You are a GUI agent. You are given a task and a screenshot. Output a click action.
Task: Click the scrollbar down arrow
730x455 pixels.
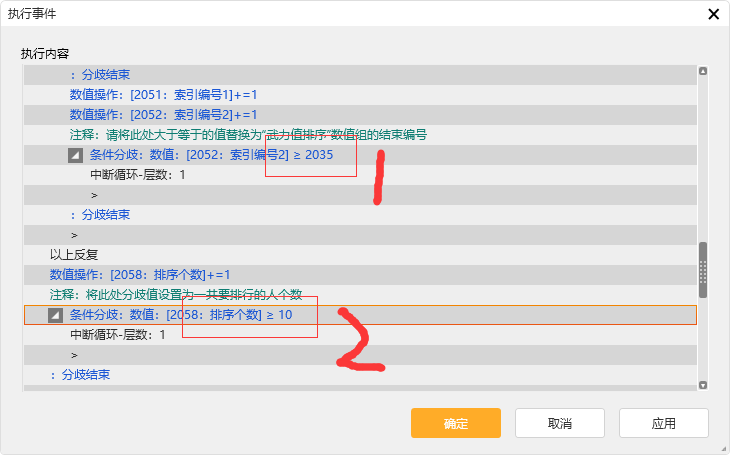pos(702,384)
